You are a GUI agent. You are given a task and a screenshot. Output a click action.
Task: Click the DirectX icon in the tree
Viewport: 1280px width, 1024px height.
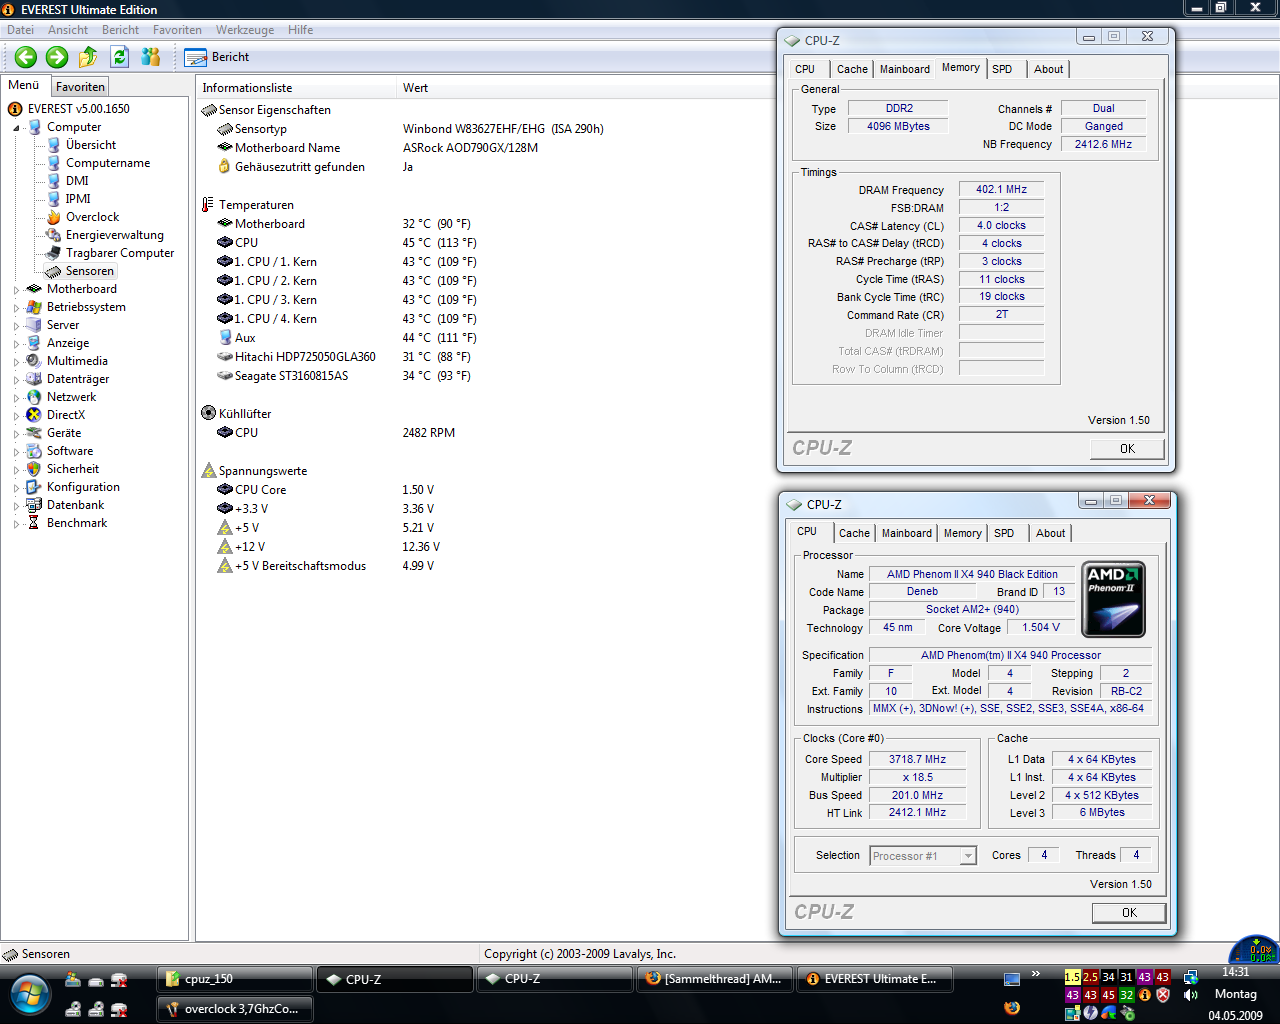click(34, 415)
